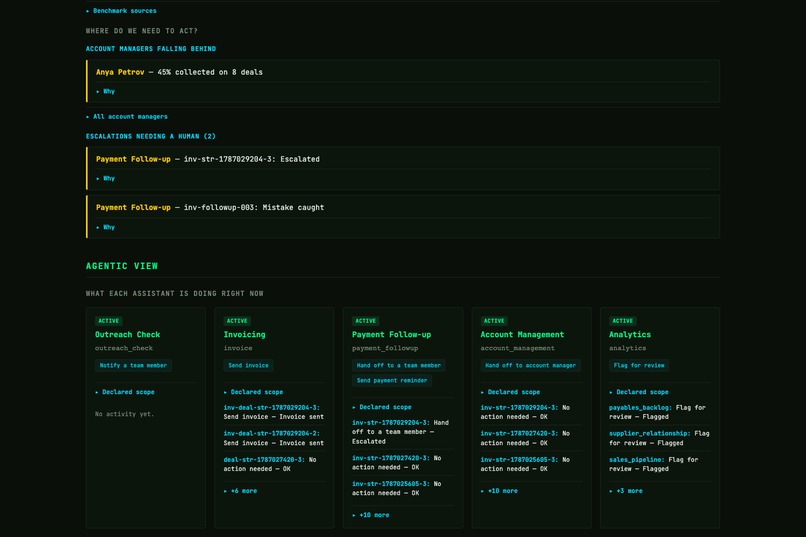The height and width of the screenshot is (537, 806).
Task: Expand Why under inv-followup-003 mistake caught
Action: 105,227
